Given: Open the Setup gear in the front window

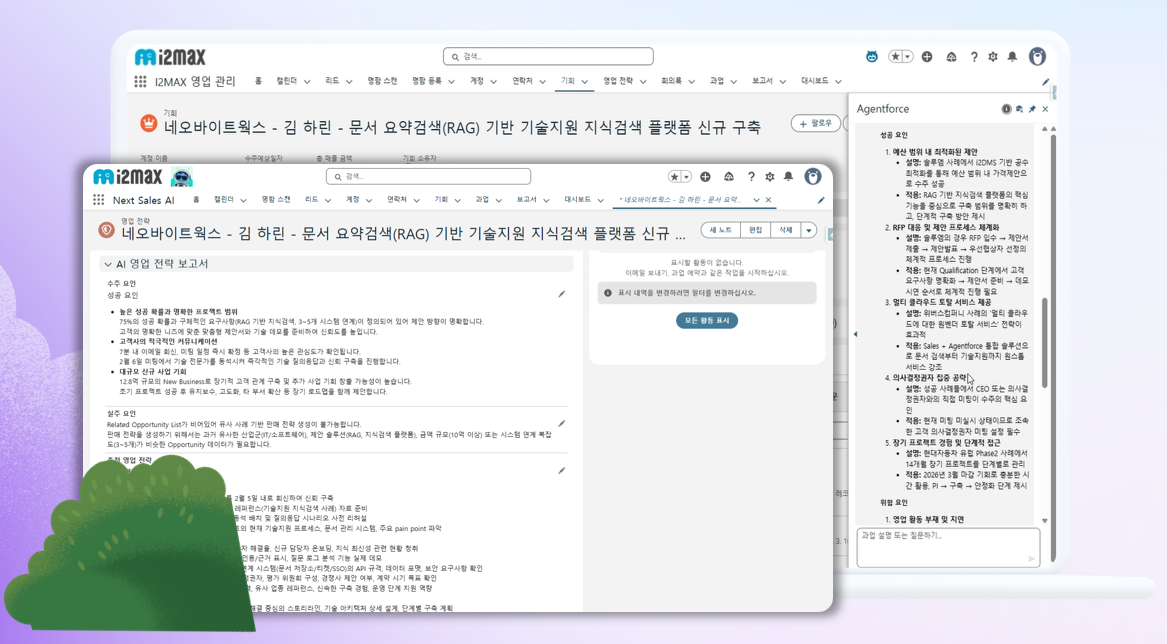Looking at the screenshot, I should pyautogui.click(x=770, y=176).
